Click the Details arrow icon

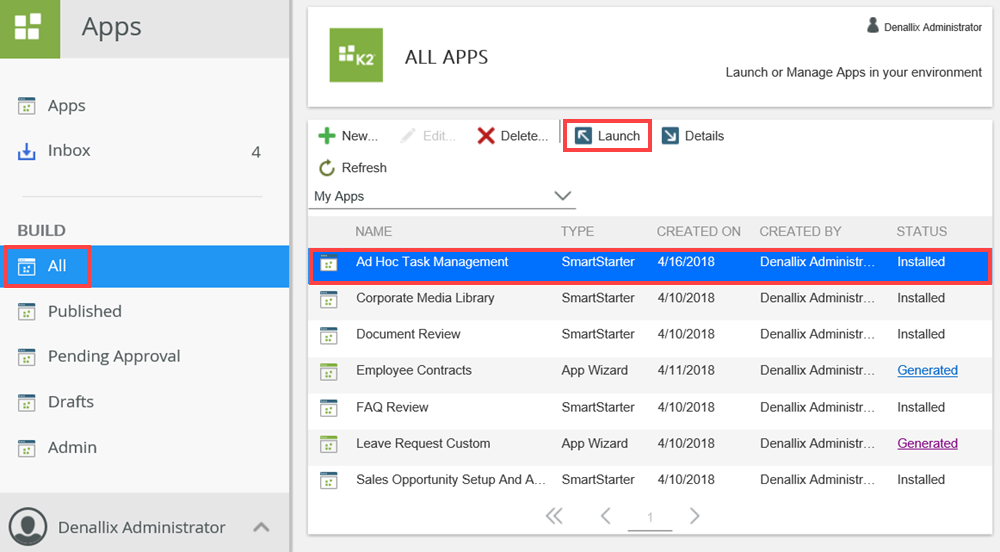[x=670, y=136]
